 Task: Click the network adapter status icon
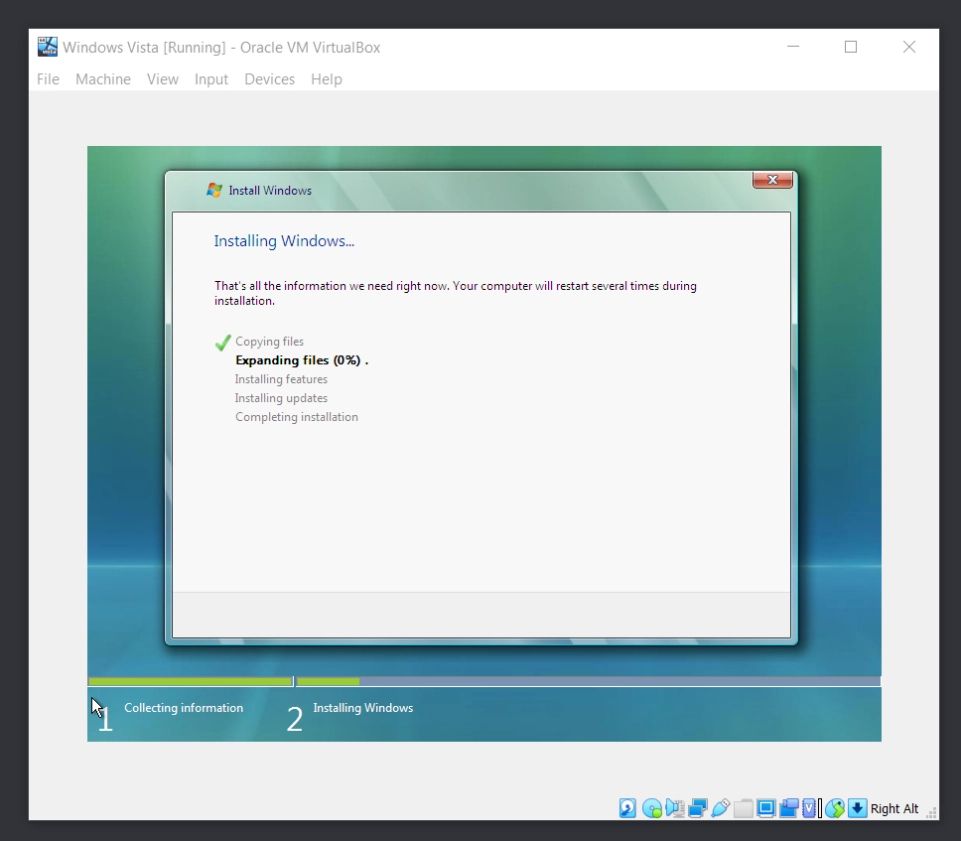(697, 808)
